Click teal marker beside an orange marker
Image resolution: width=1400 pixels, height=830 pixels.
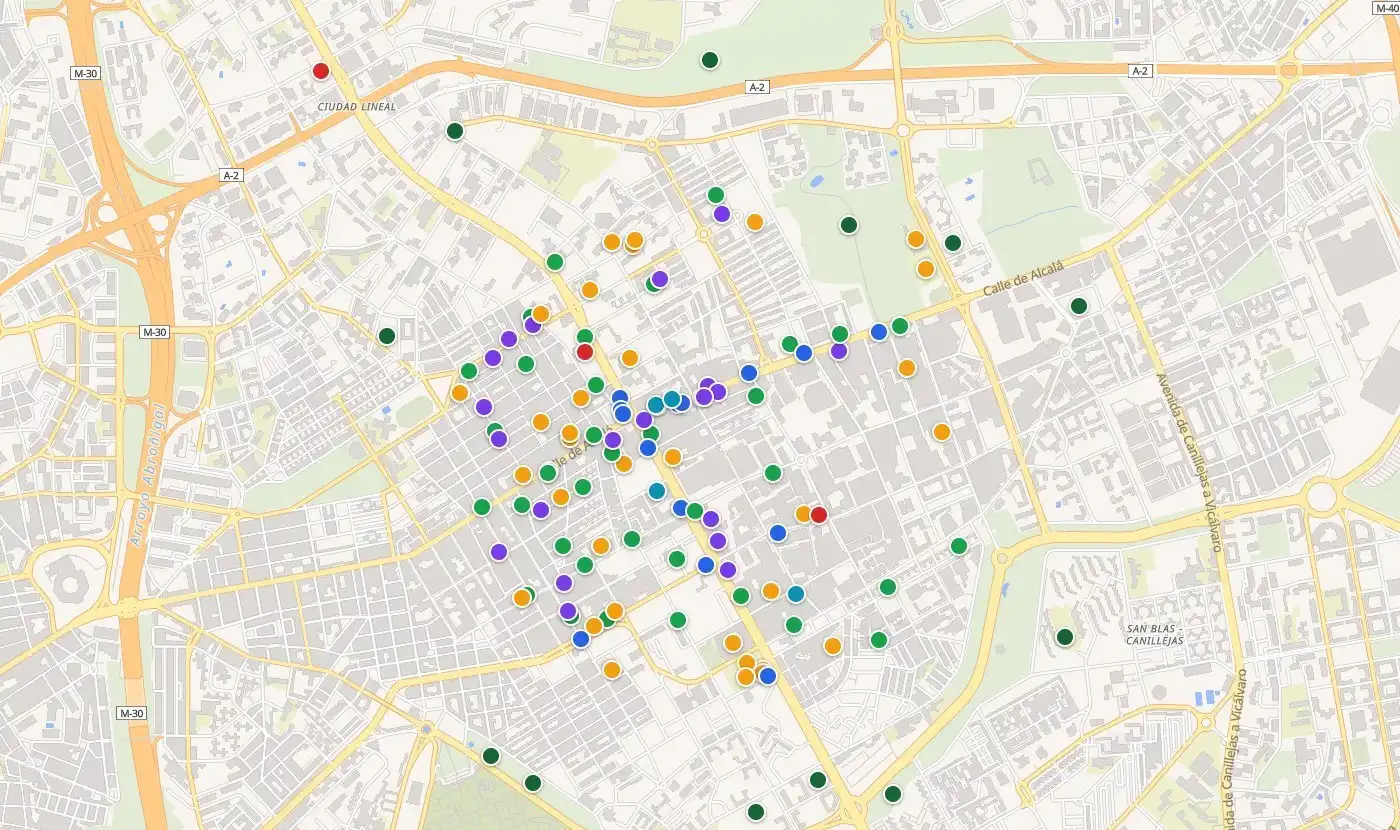796,594
